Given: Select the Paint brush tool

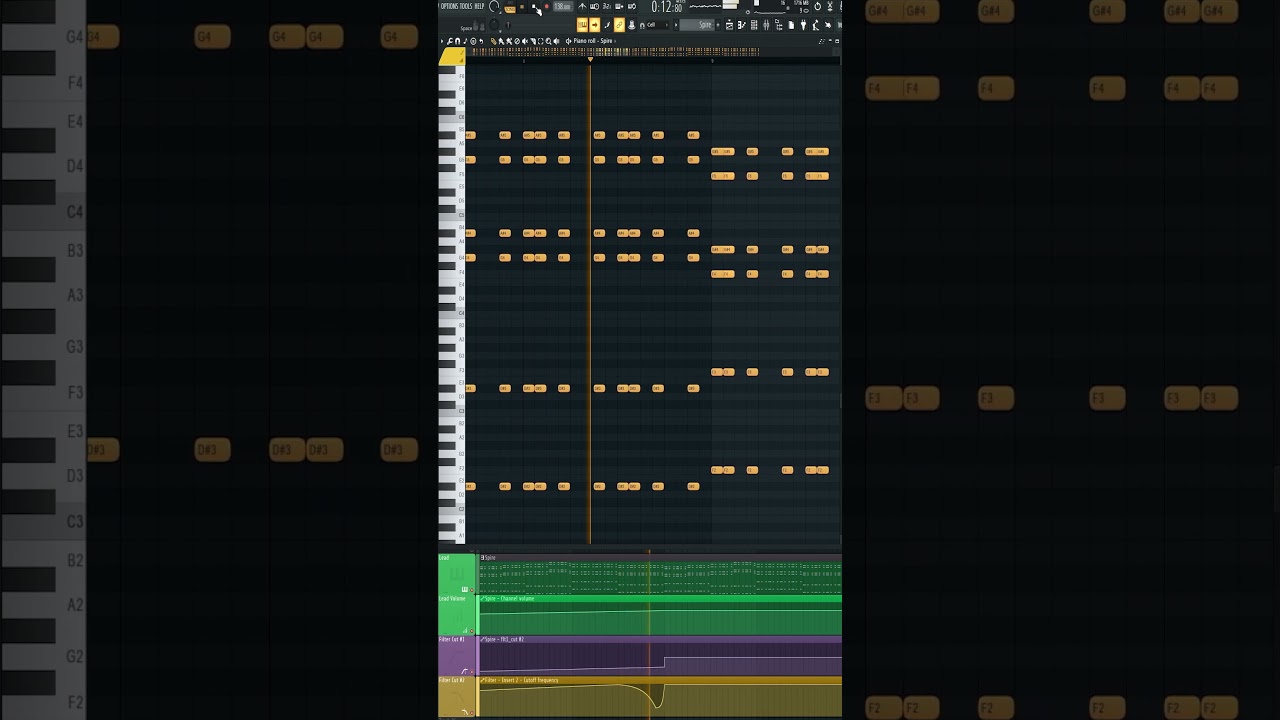Looking at the screenshot, I should tap(501, 41).
